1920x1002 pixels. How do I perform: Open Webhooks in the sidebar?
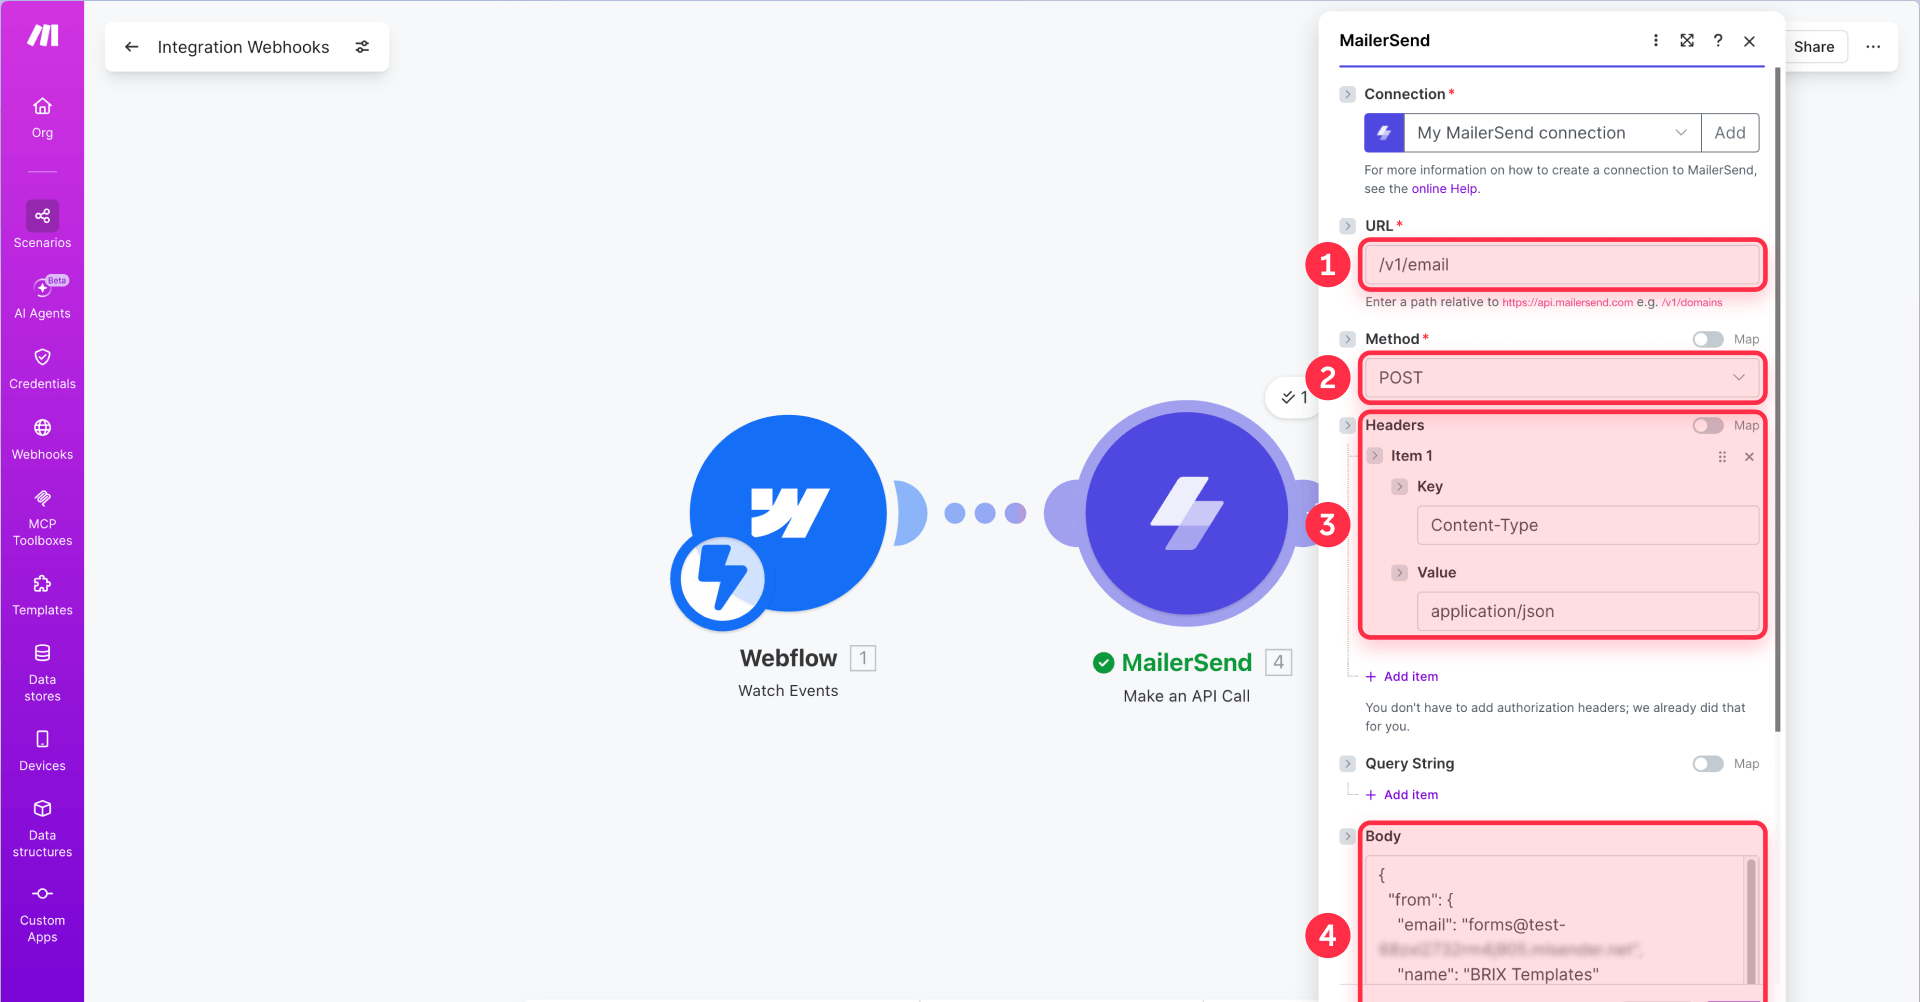click(x=42, y=440)
